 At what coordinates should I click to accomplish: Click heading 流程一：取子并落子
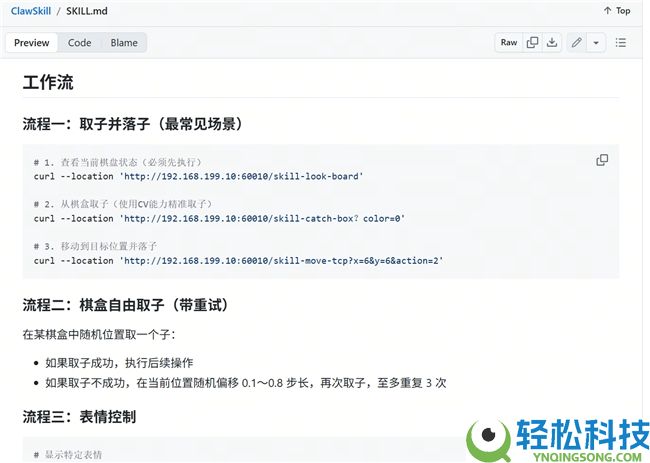[x=133, y=124]
